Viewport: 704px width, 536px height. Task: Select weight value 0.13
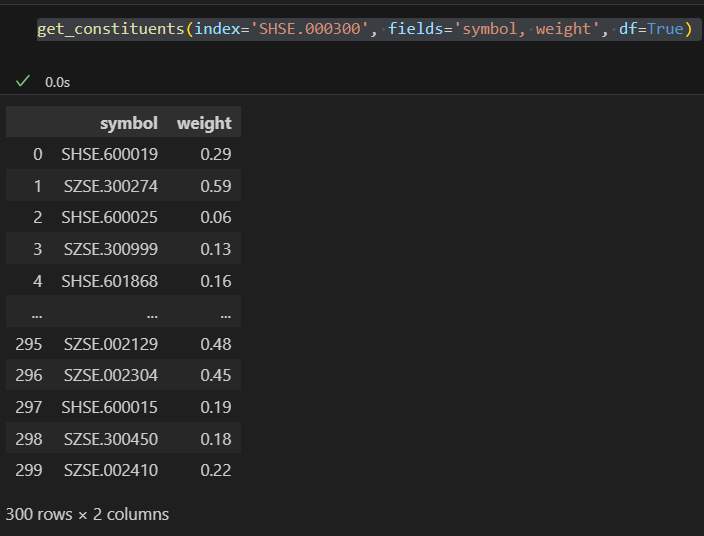point(216,249)
